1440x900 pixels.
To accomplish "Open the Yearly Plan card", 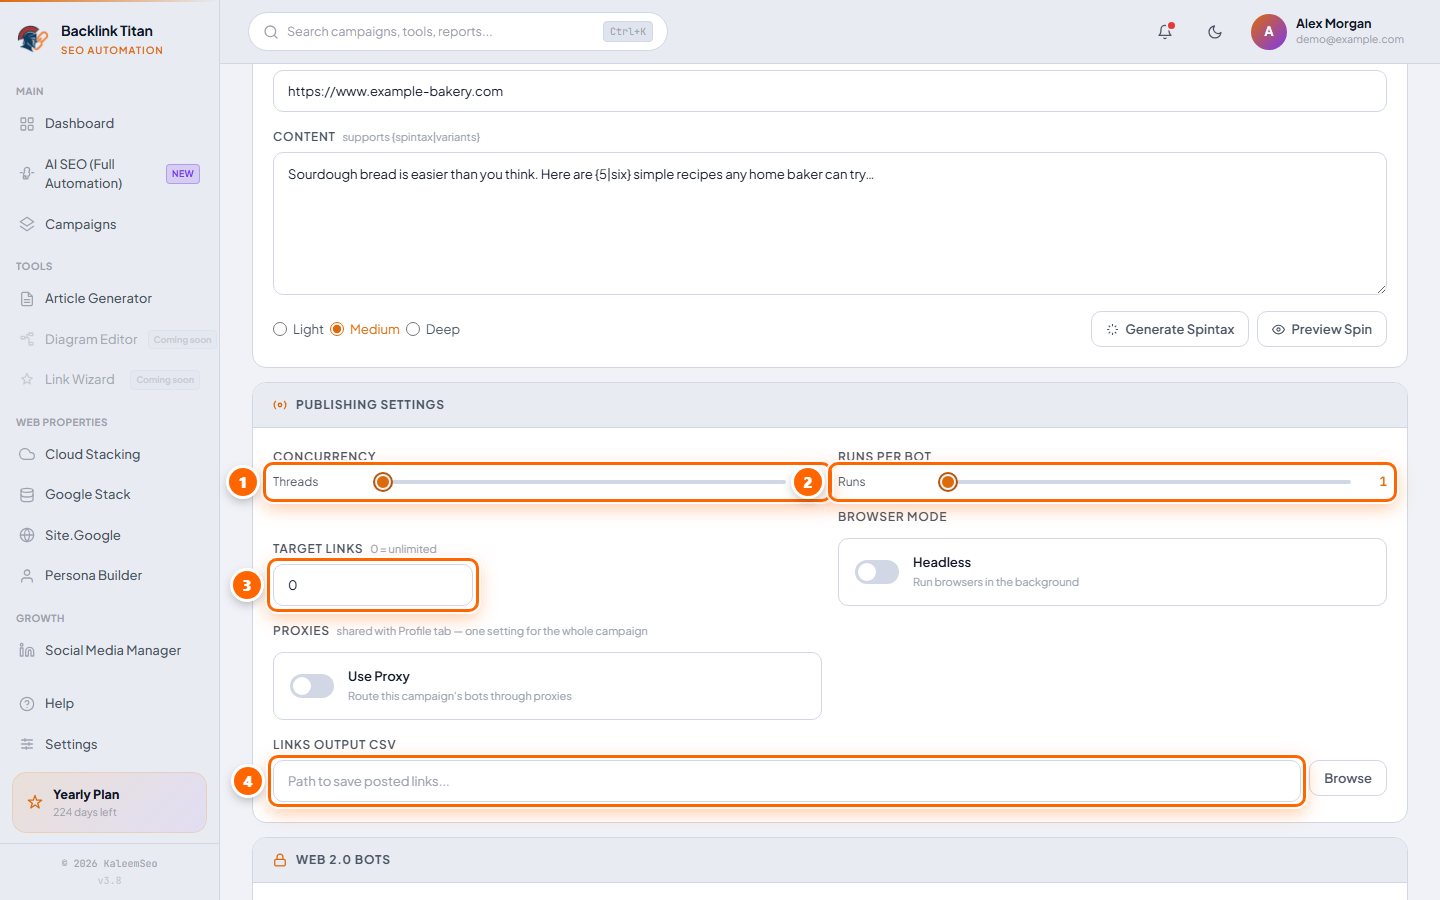I will [x=110, y=803].
